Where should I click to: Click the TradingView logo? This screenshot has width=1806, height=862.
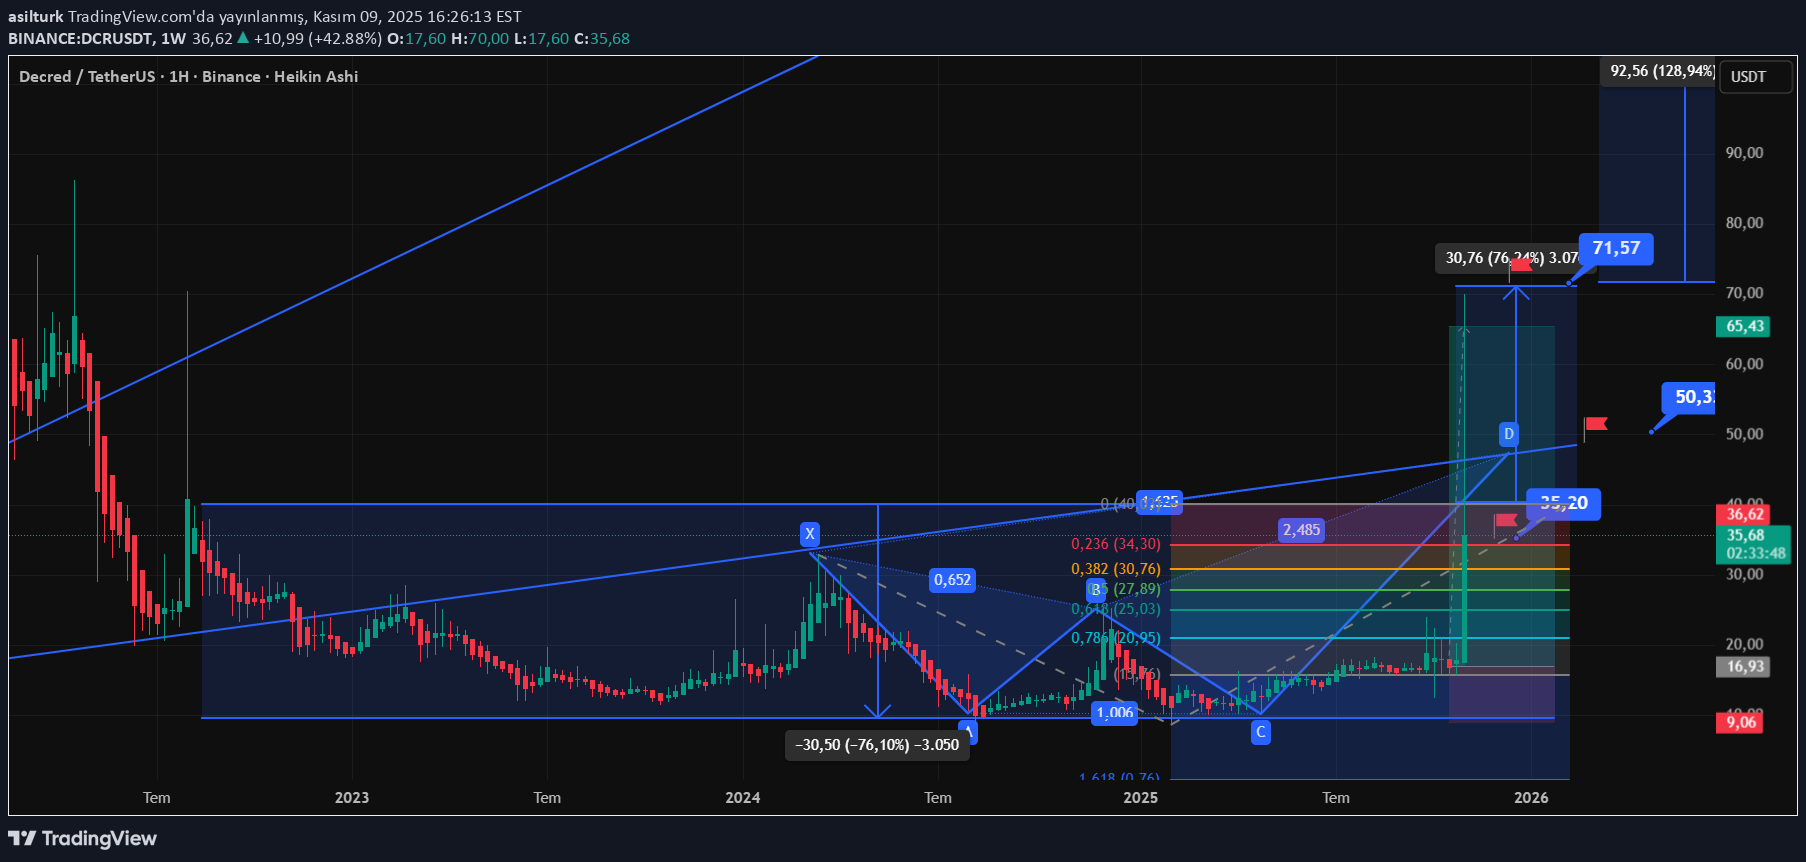(82, 838)
